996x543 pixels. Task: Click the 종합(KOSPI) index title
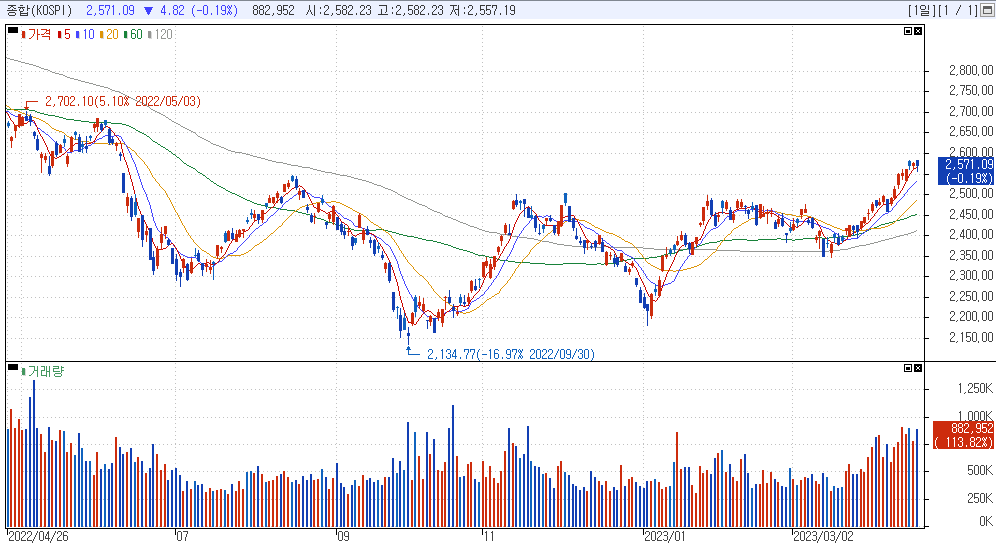(39, 10)
